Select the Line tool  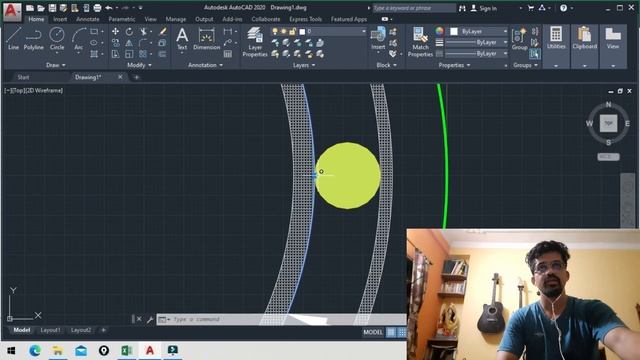(x=13, y=39)
